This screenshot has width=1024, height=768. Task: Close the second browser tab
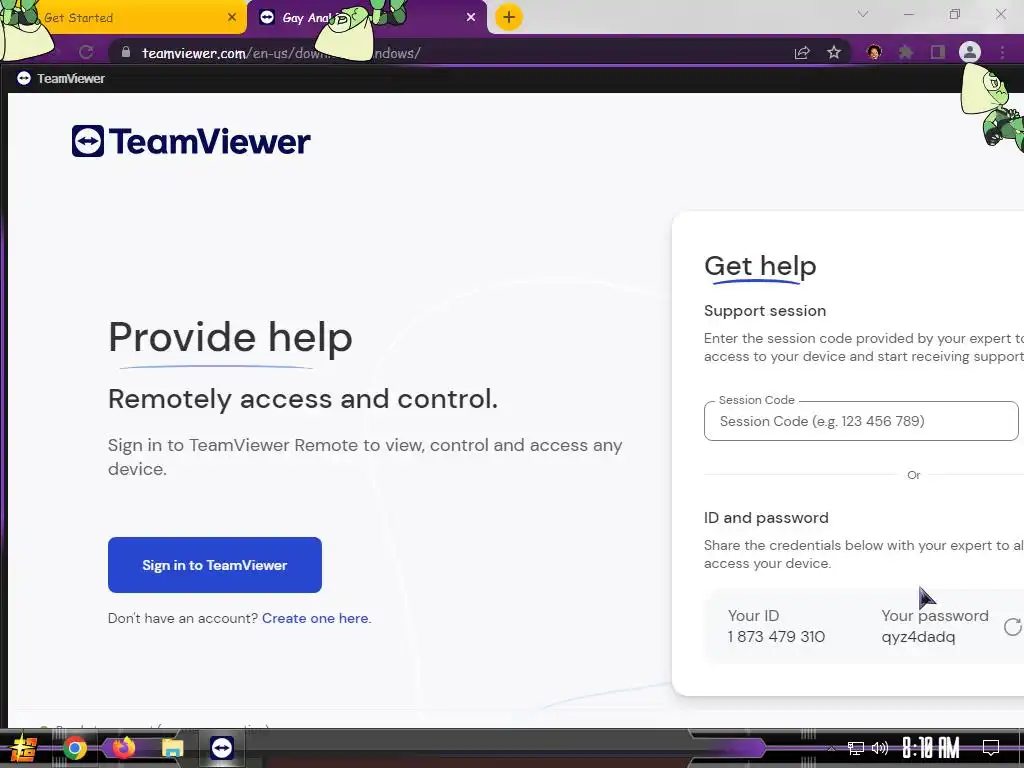tap(471, 18)
